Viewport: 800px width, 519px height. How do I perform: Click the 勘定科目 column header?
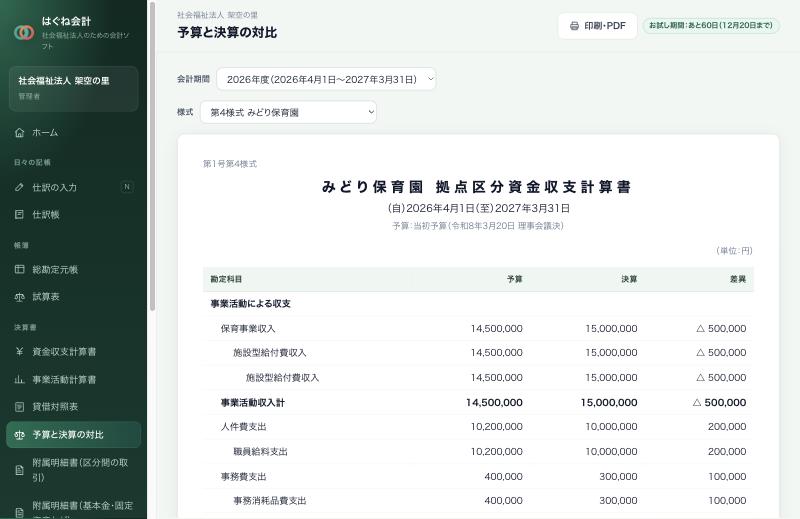[x=226, y=279]
